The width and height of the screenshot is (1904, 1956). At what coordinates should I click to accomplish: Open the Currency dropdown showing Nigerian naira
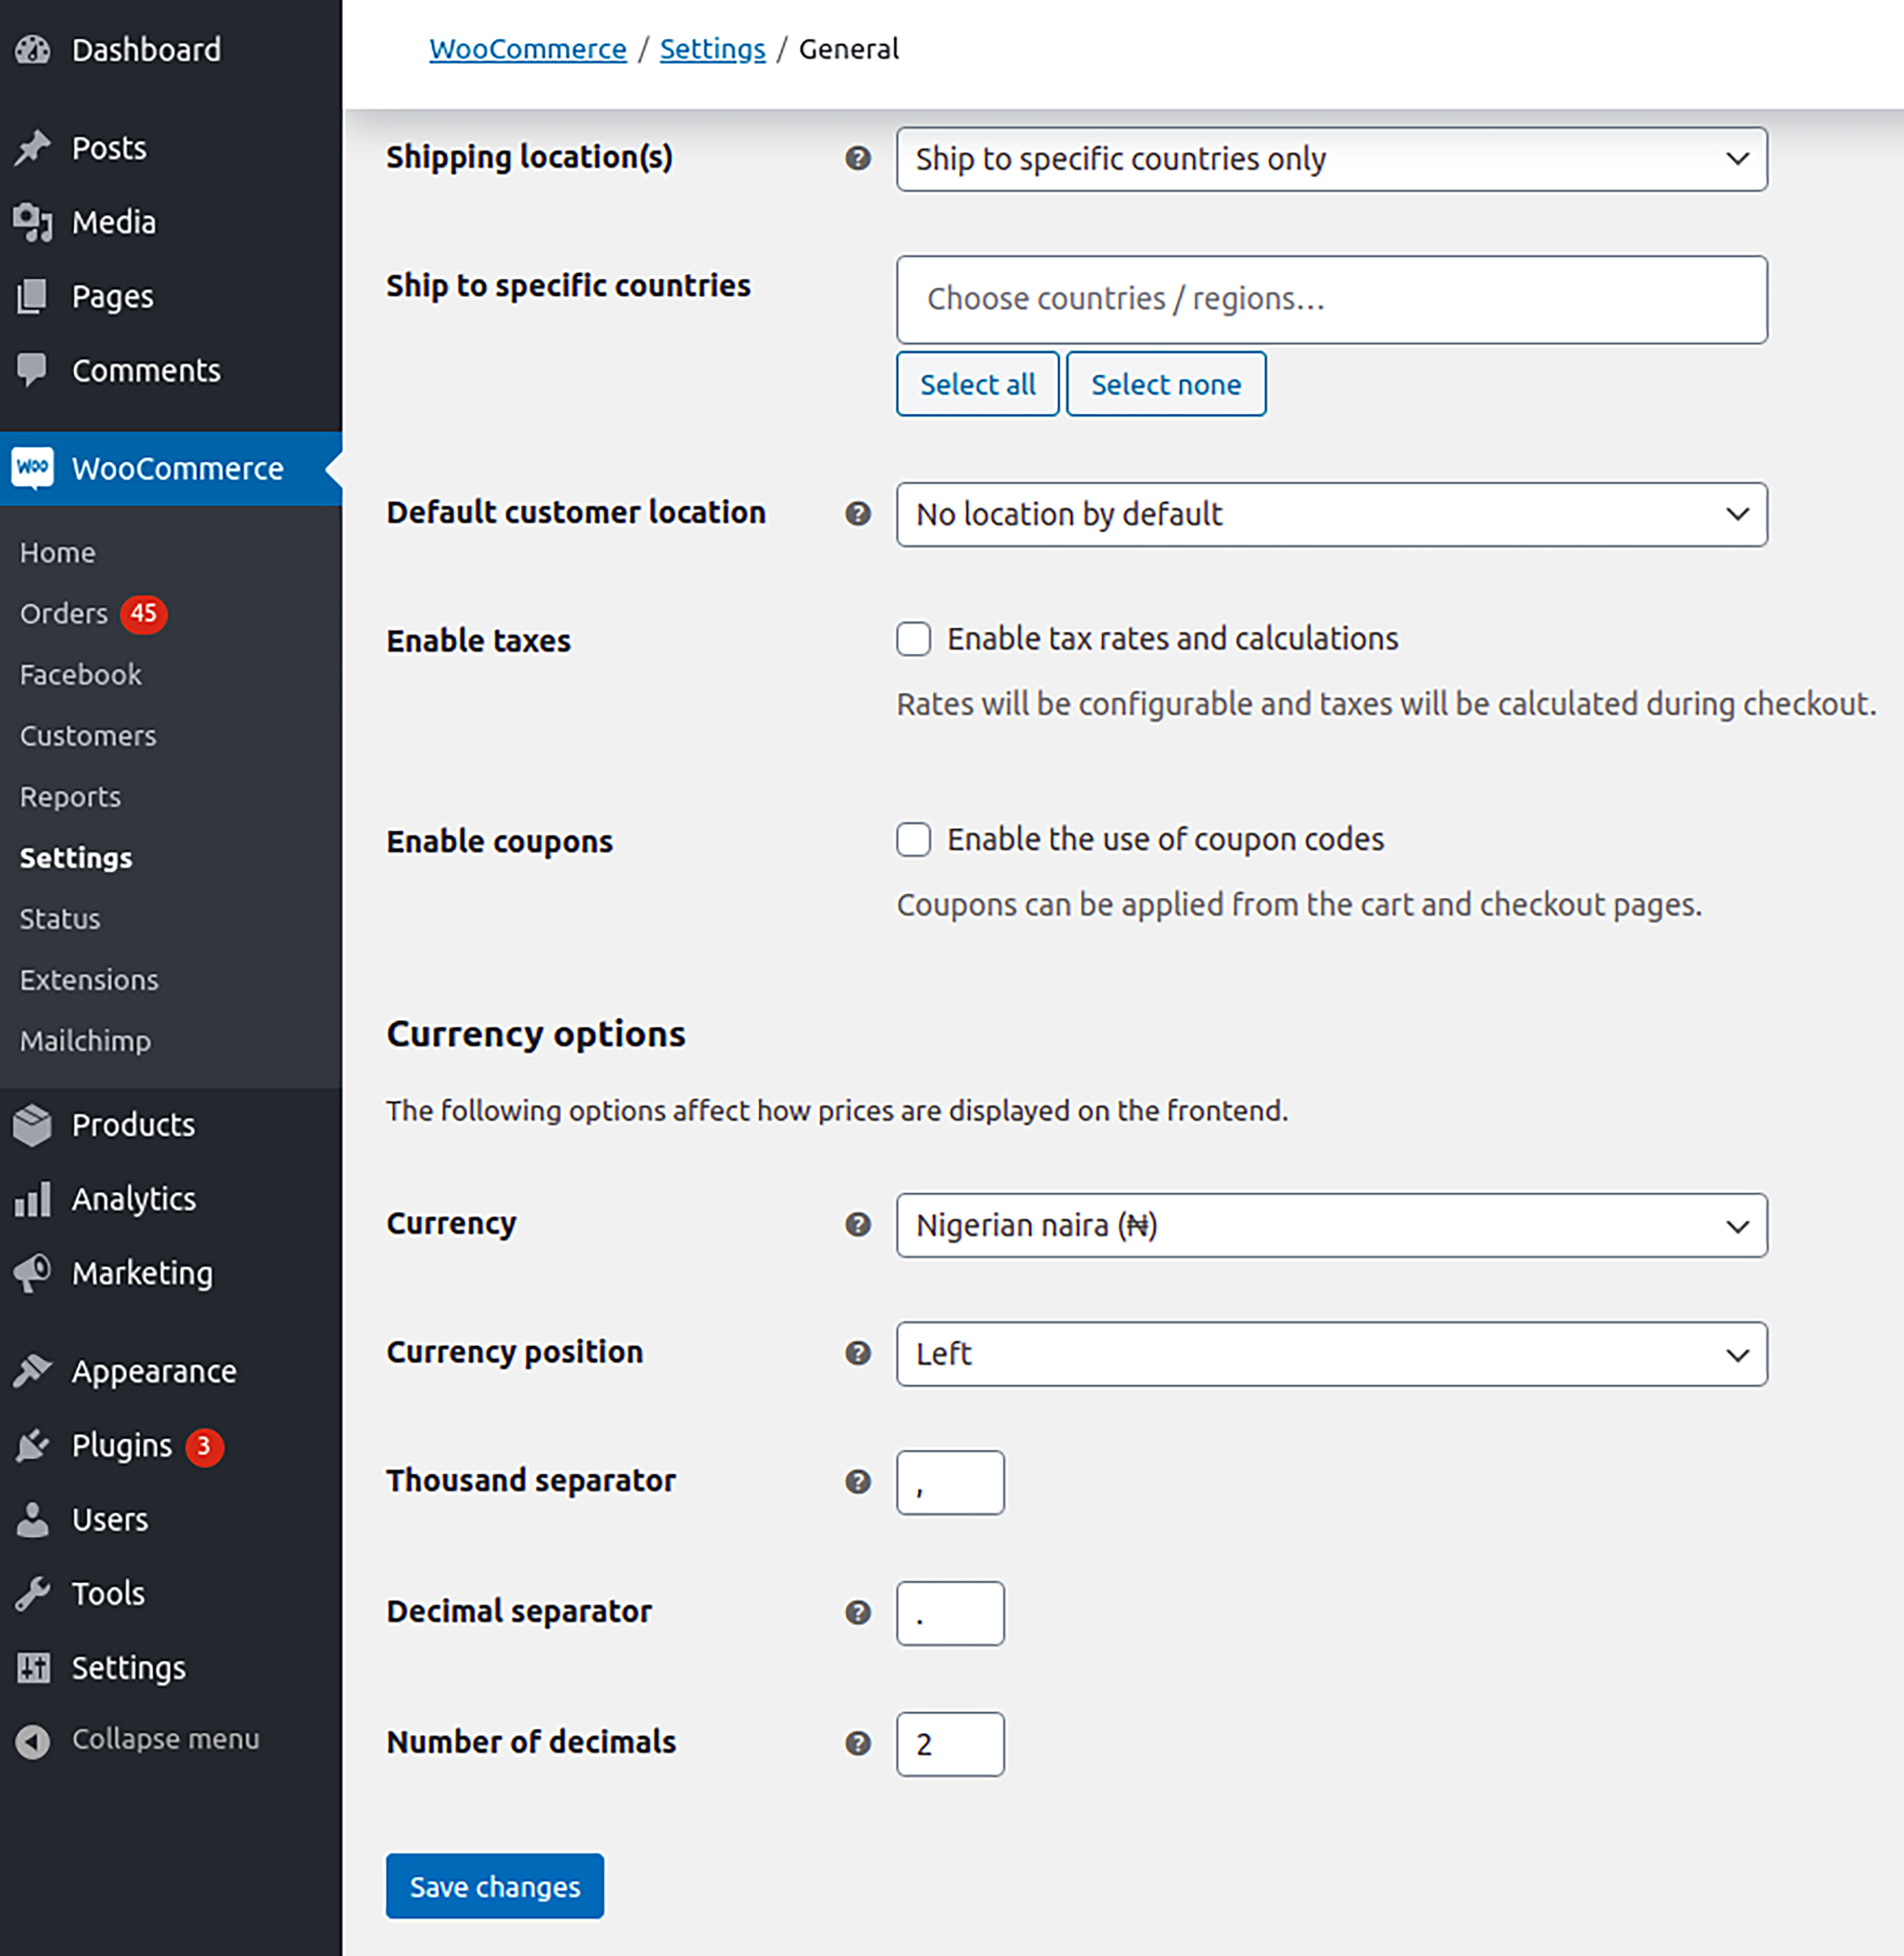(x=1331, y=1225)
